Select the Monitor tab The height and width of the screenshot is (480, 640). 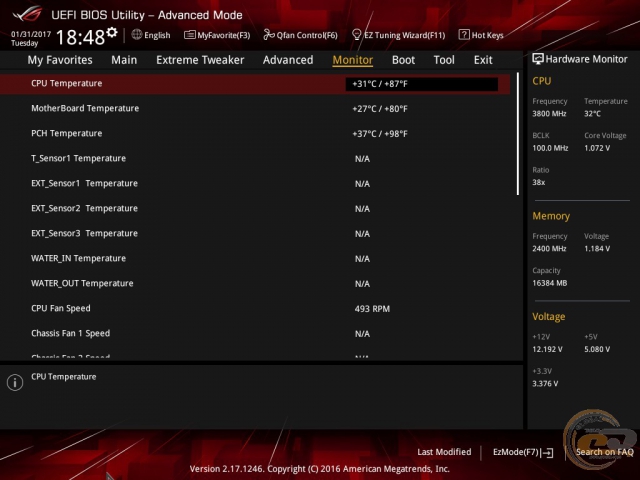(353, 60)
